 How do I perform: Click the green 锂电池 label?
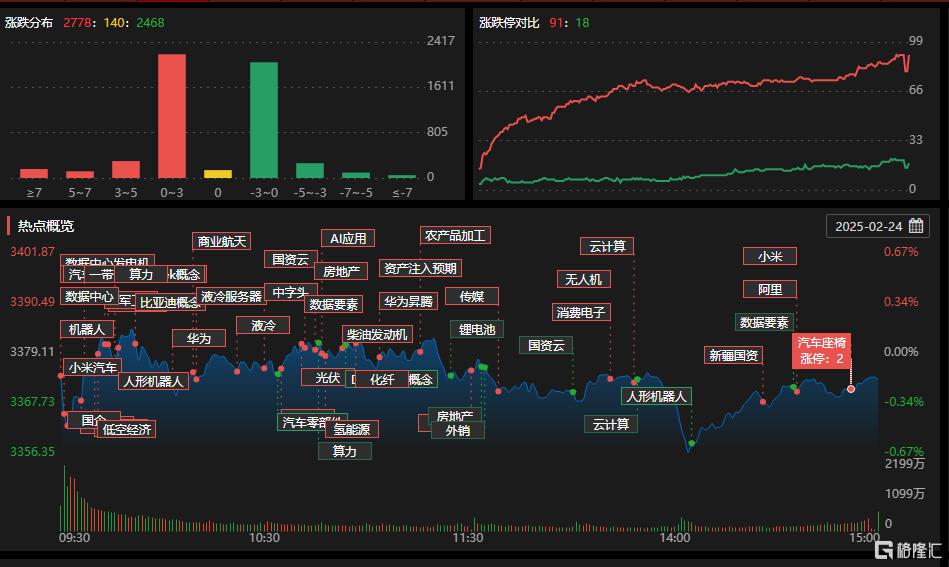click(477, 329)
